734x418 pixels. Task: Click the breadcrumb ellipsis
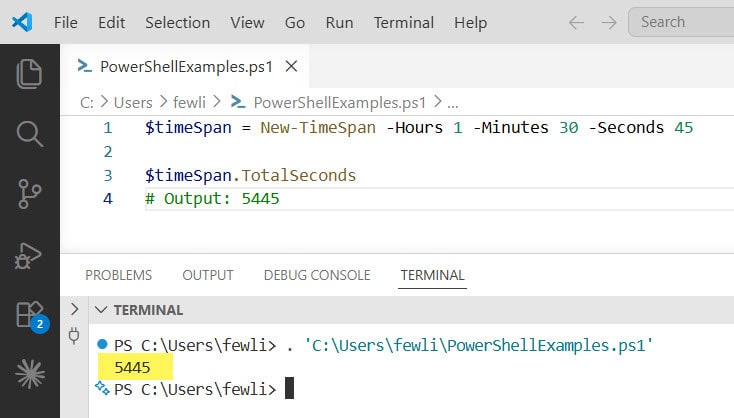point(452,103)
